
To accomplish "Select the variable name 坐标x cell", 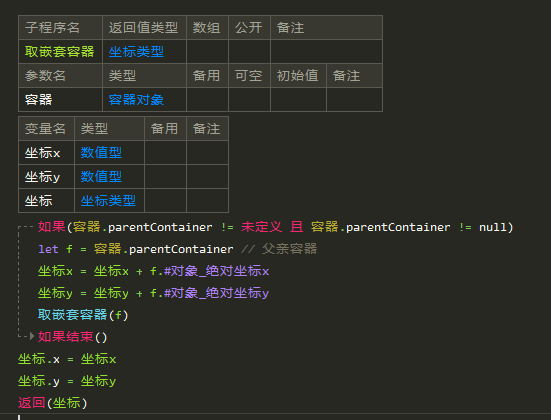I will point(46,153).
